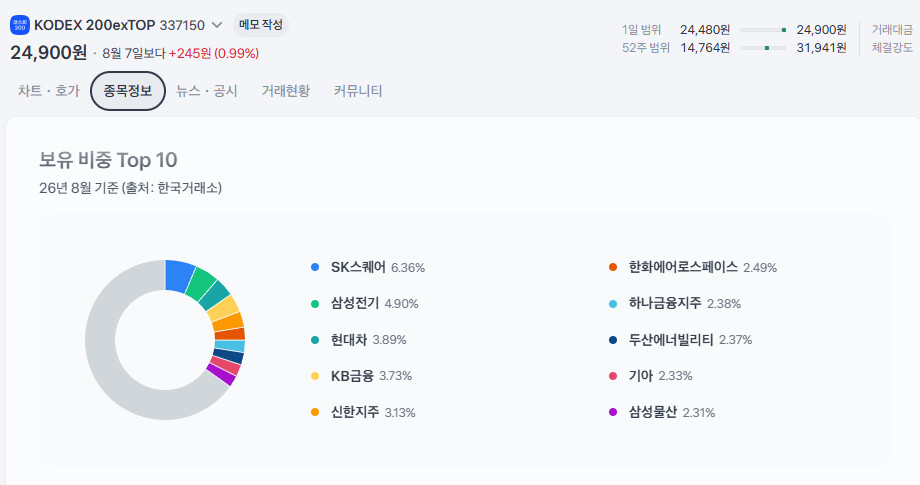
Task: Go to the 거래현황 tab
Action: click(x=286, y=91)
